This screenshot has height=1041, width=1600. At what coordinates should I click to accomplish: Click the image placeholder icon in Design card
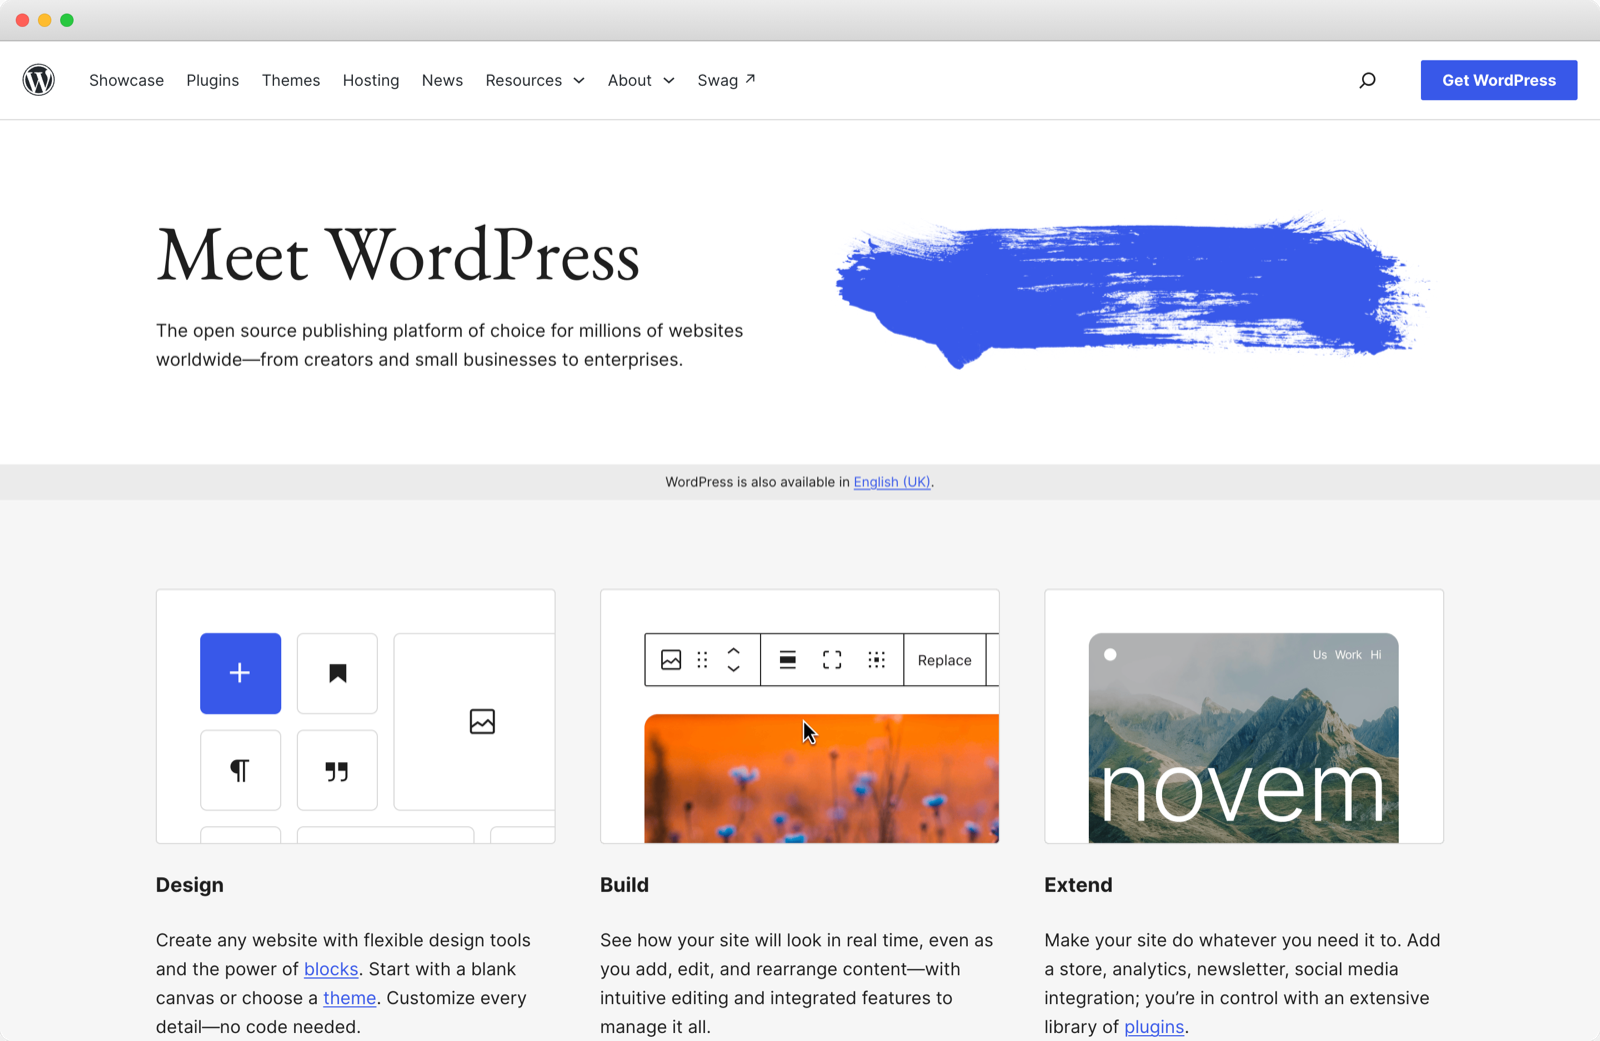482,721
